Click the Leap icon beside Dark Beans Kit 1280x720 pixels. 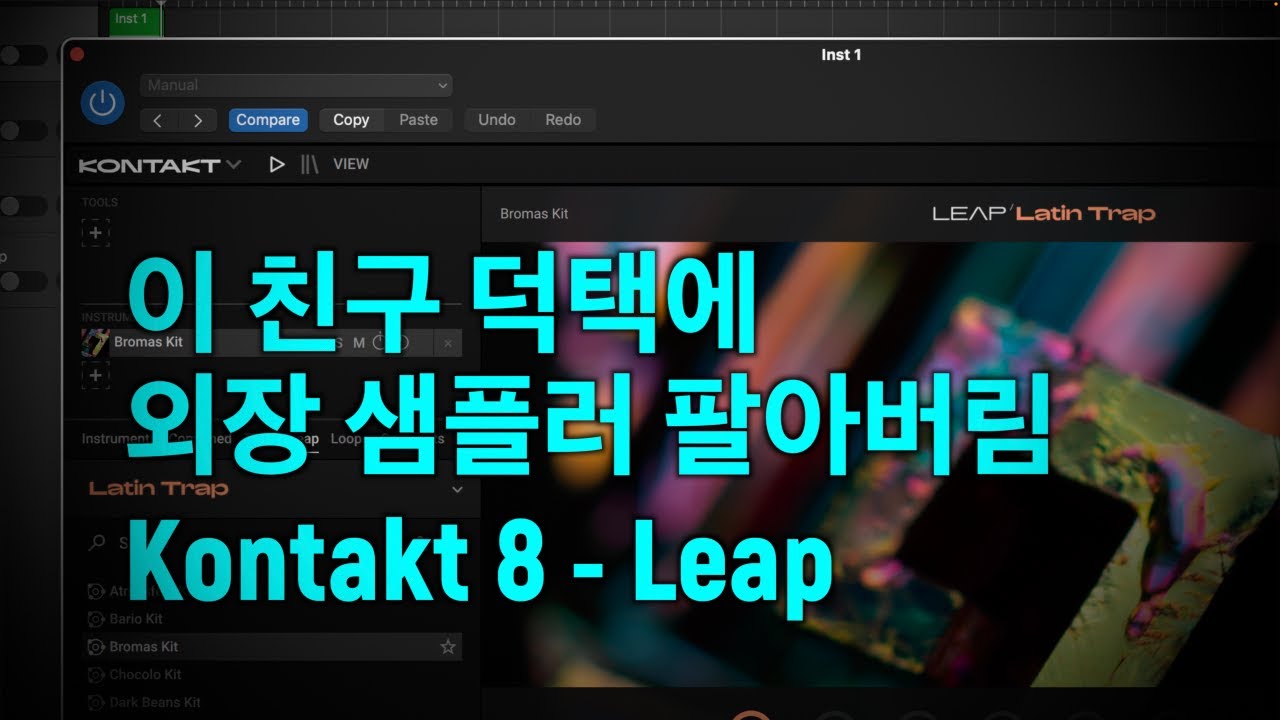coord(96,703)
